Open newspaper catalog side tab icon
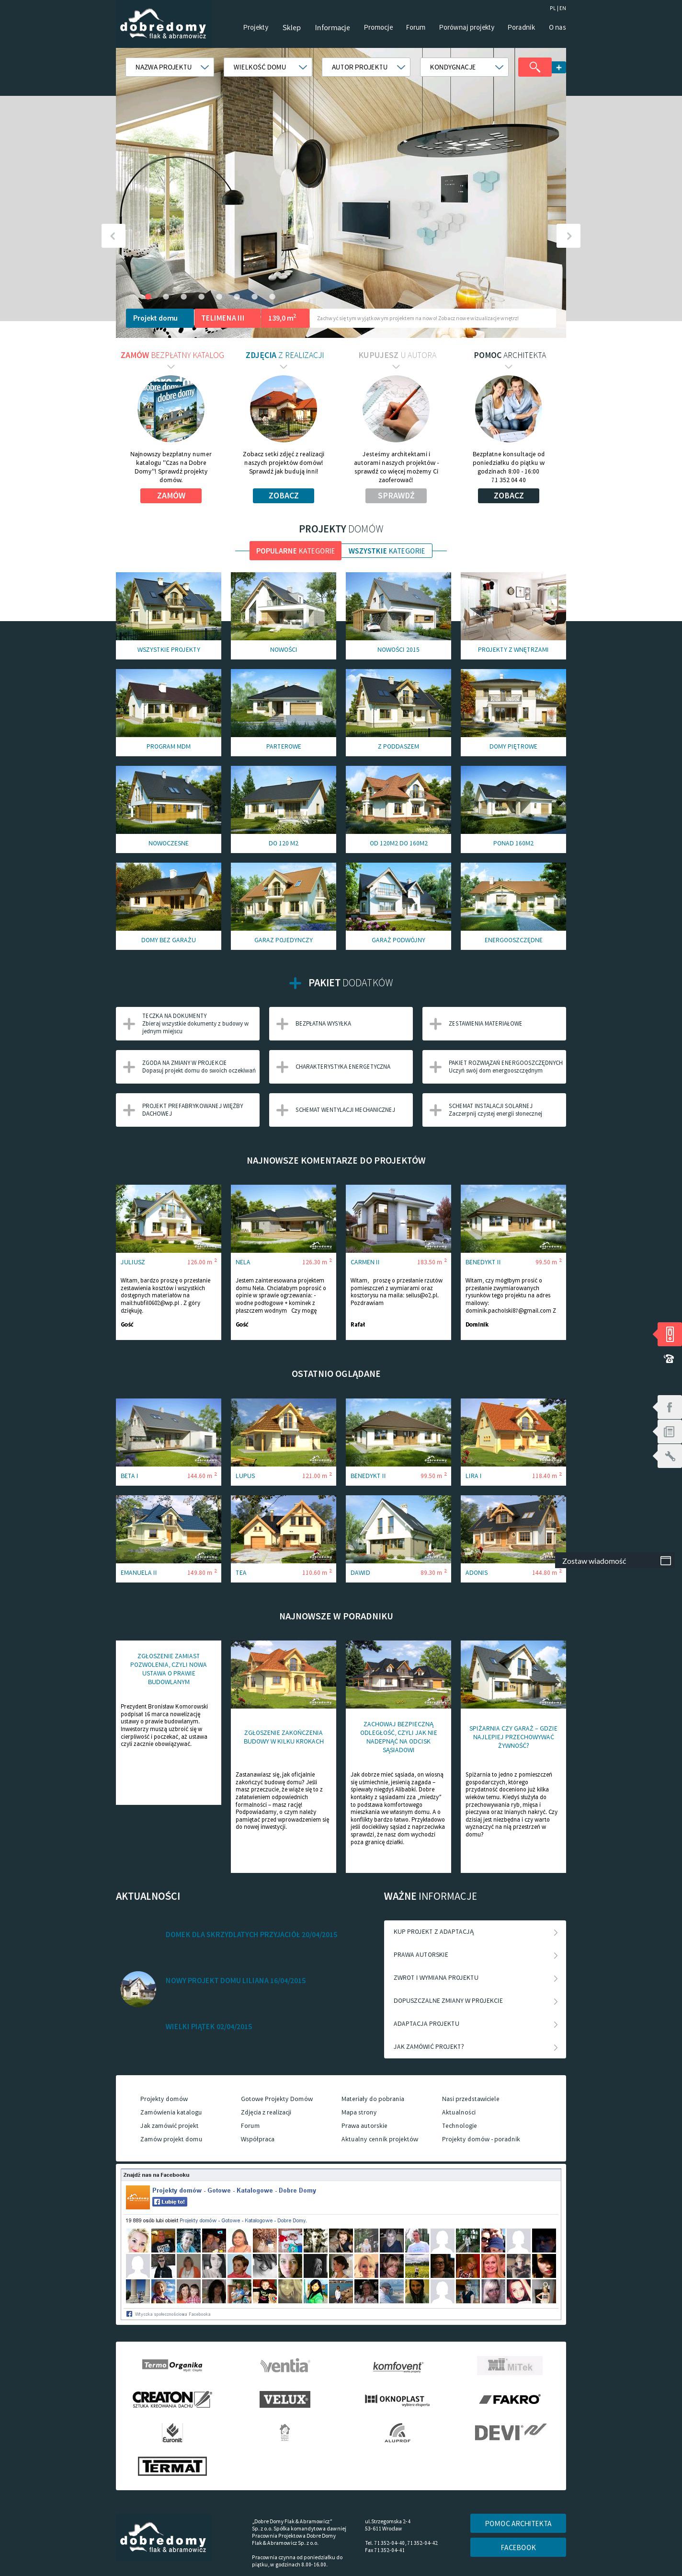This screenshot has width=682, height=2576. 669,1432
